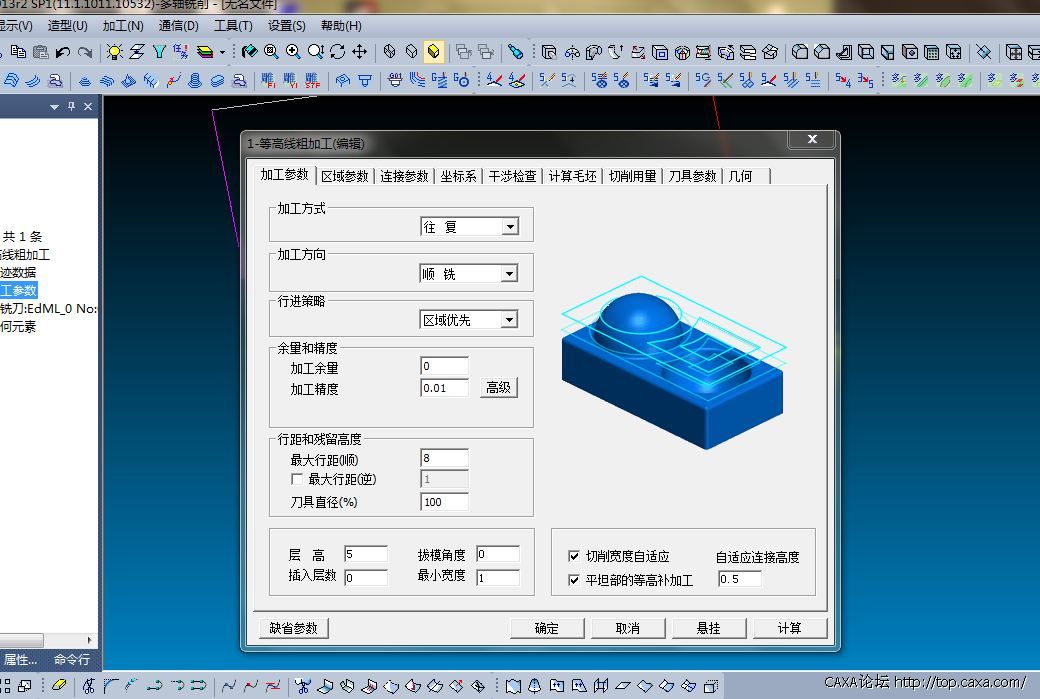Select the highlighted yellow shaded display icon

pyautogui.click(x=434, y=52)
